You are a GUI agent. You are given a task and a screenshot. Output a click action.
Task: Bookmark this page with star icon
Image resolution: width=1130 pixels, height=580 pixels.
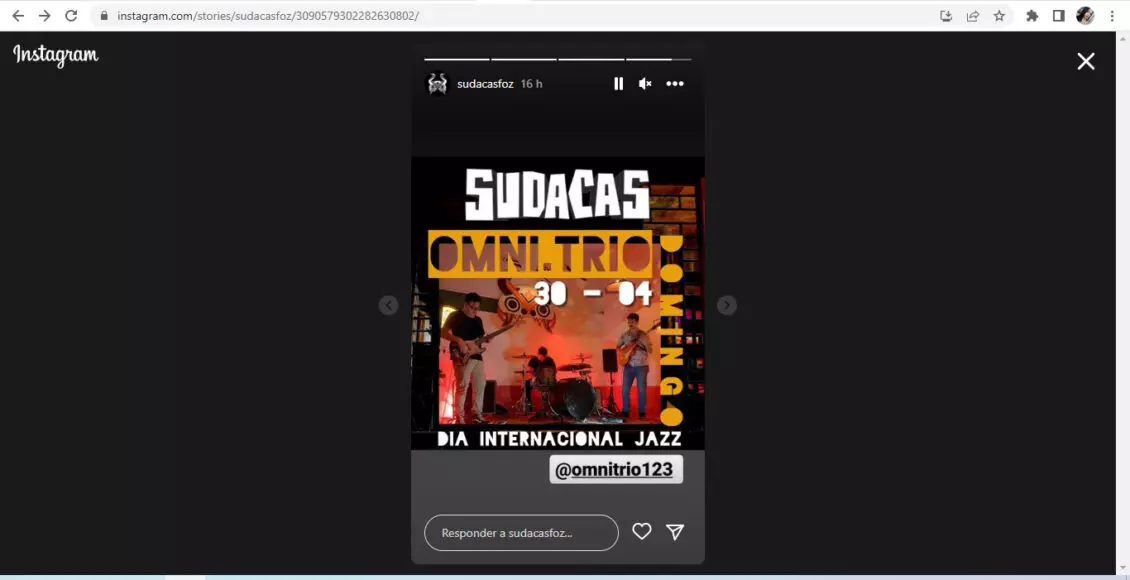tap(999, 16)
